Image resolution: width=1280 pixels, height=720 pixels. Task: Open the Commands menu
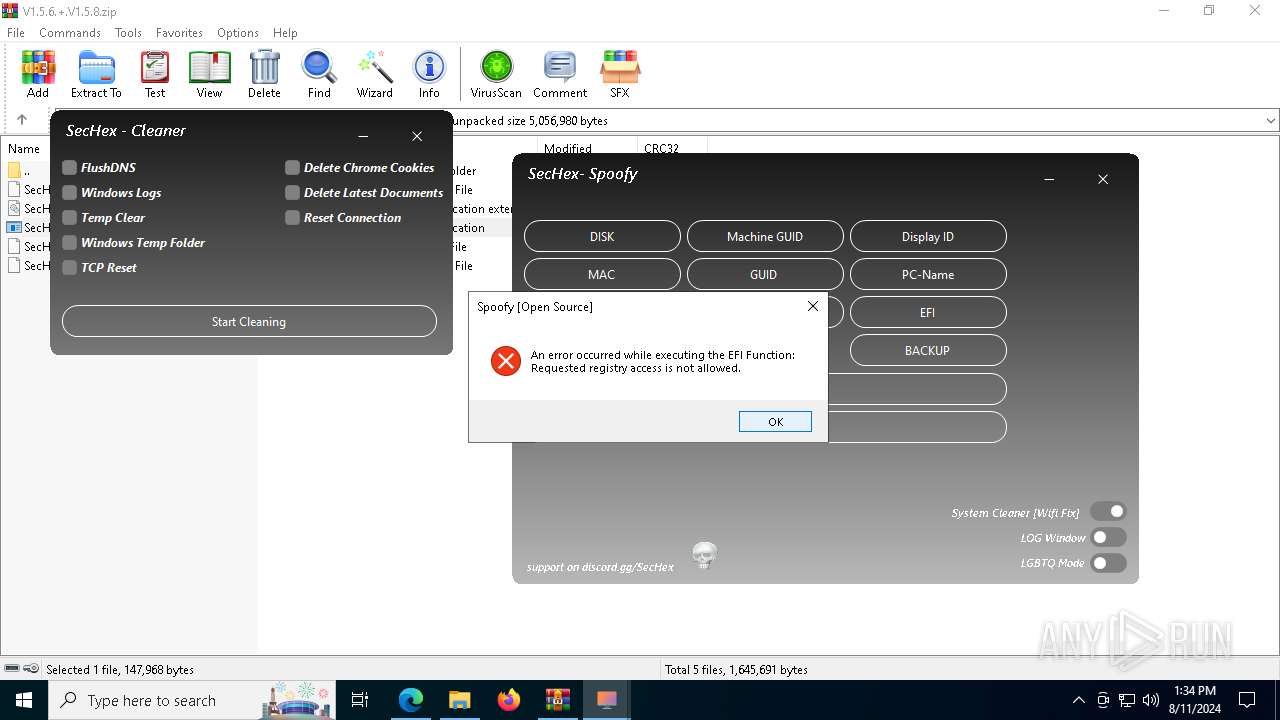pyautogui.click(x=70, y=33)
